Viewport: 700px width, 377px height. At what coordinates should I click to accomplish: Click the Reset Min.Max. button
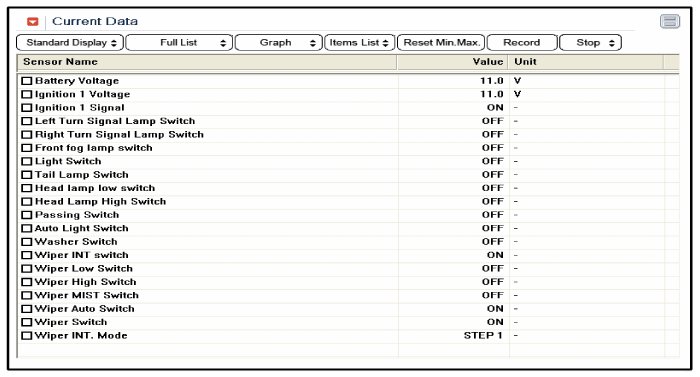(x=441, y=43)
